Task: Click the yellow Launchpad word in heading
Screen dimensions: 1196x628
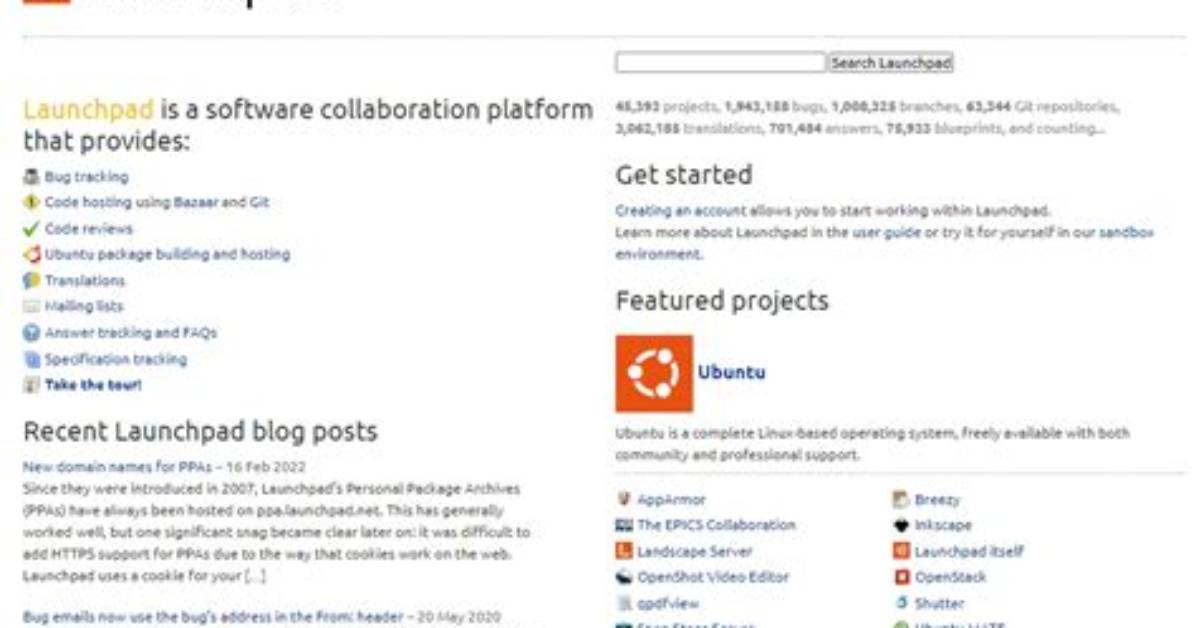Action: point(88,109)
